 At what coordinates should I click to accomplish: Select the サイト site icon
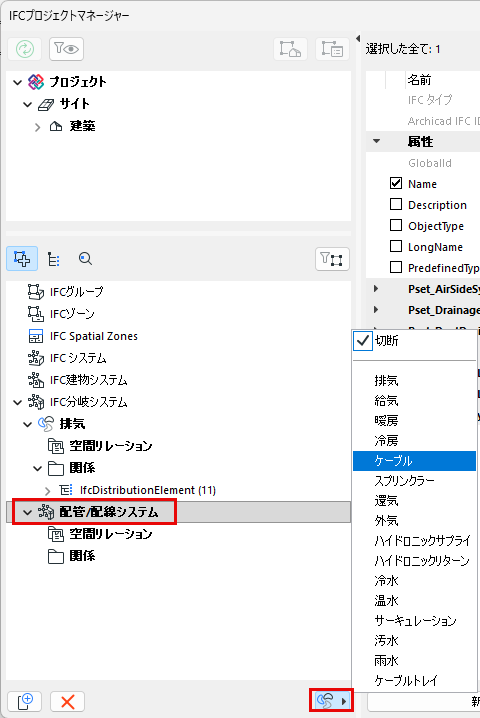click(x=46, y=104)
